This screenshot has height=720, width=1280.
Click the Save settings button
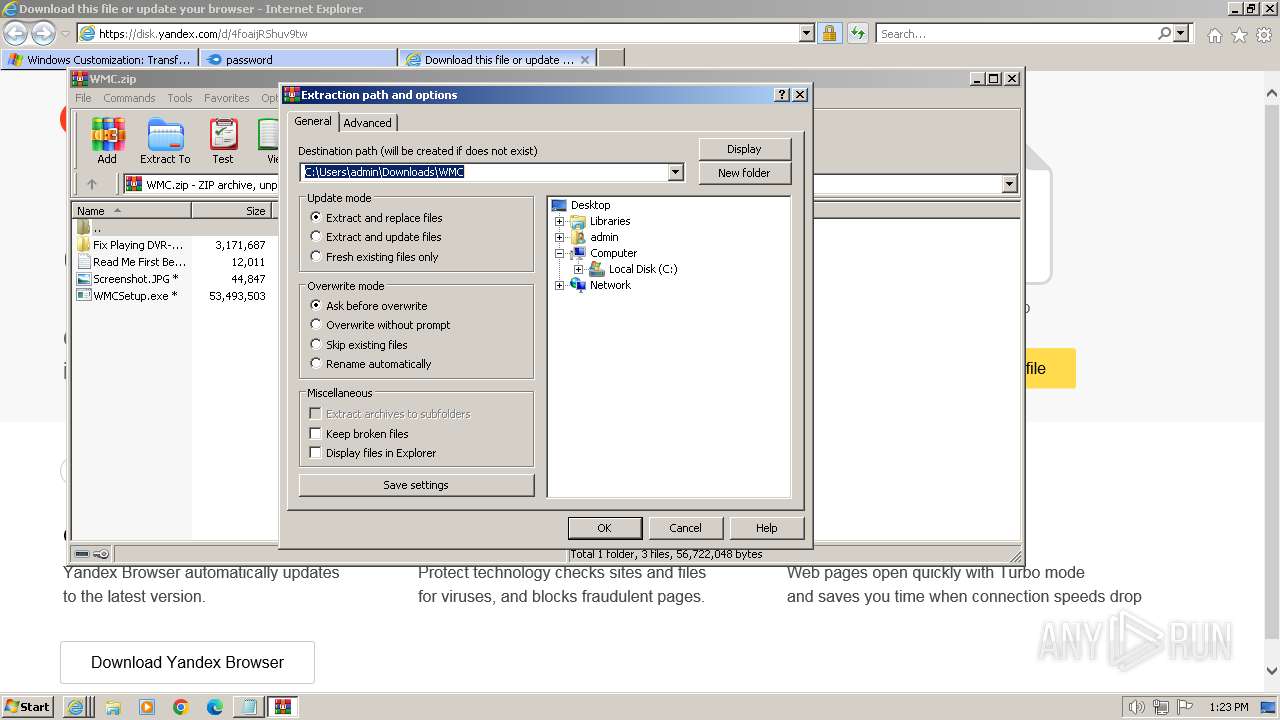pos(416,485)
